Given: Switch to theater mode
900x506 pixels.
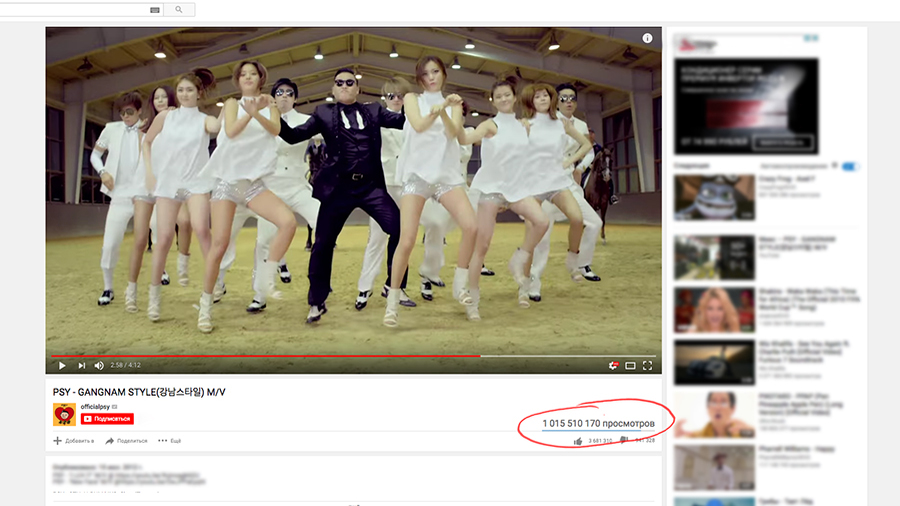Looking at the screenshot, I should tap(630, 365).
